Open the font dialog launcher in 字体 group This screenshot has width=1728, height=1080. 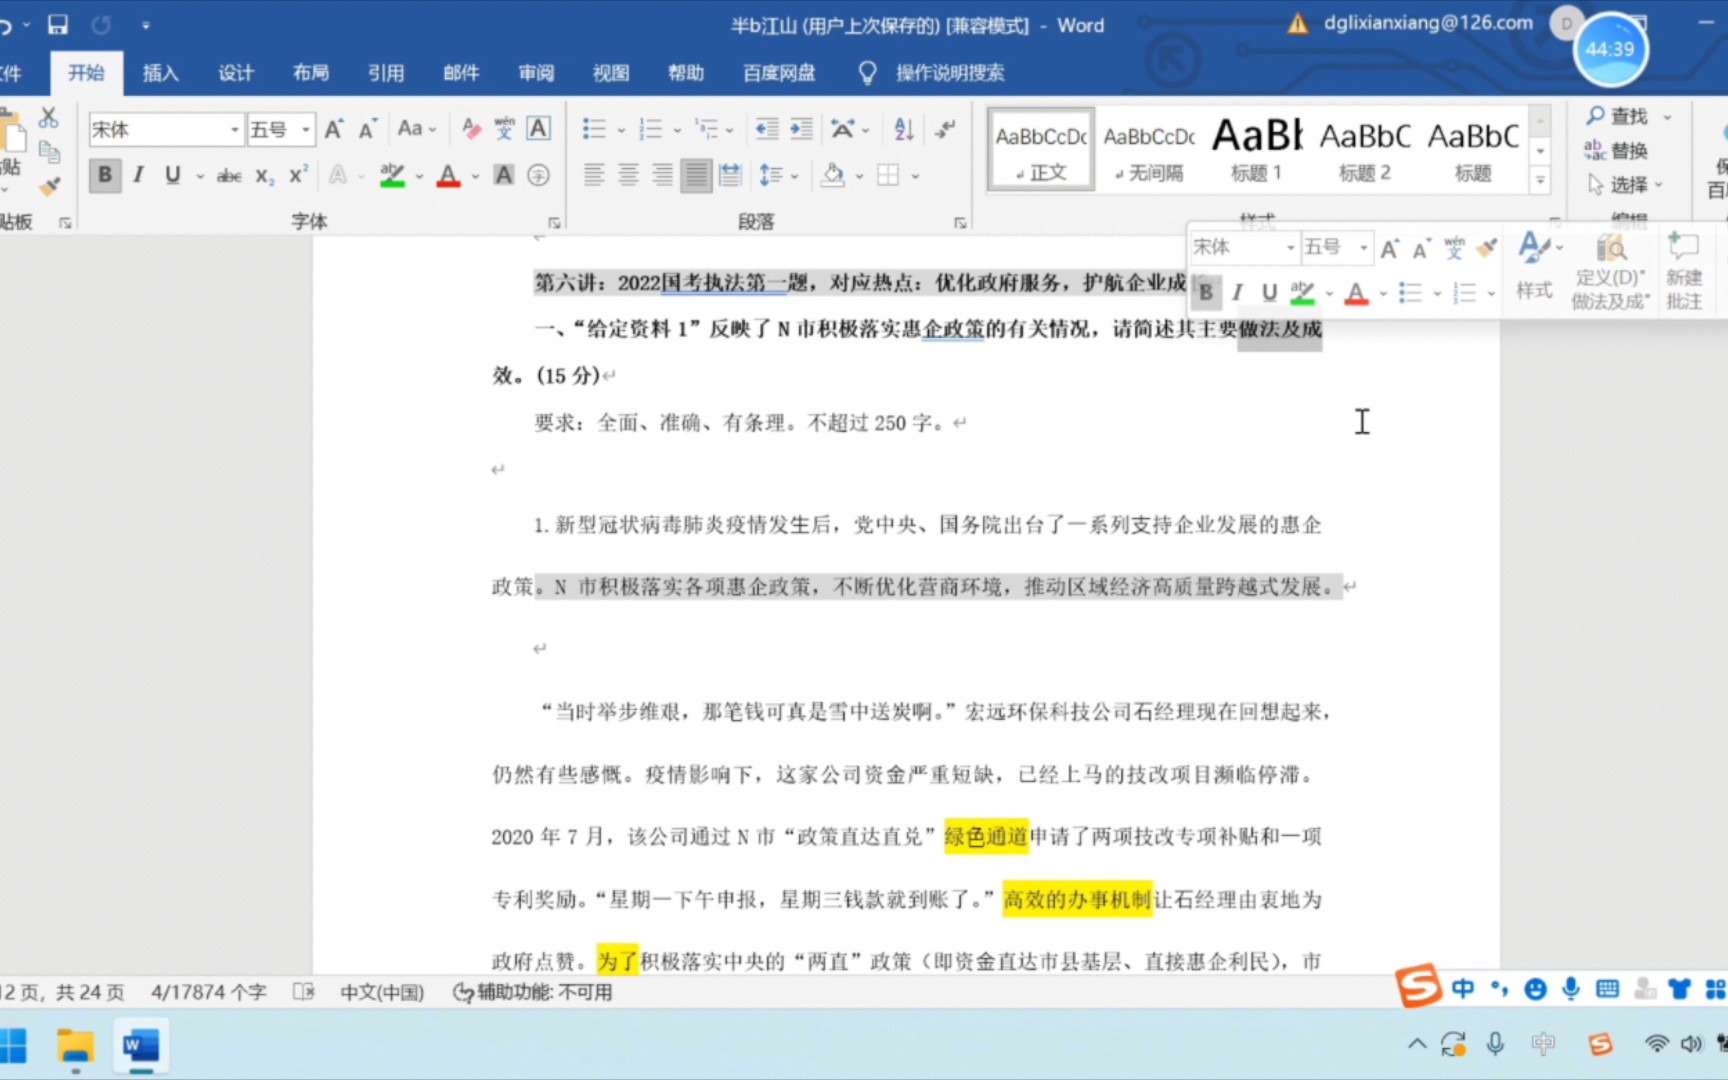pos(554,222)
